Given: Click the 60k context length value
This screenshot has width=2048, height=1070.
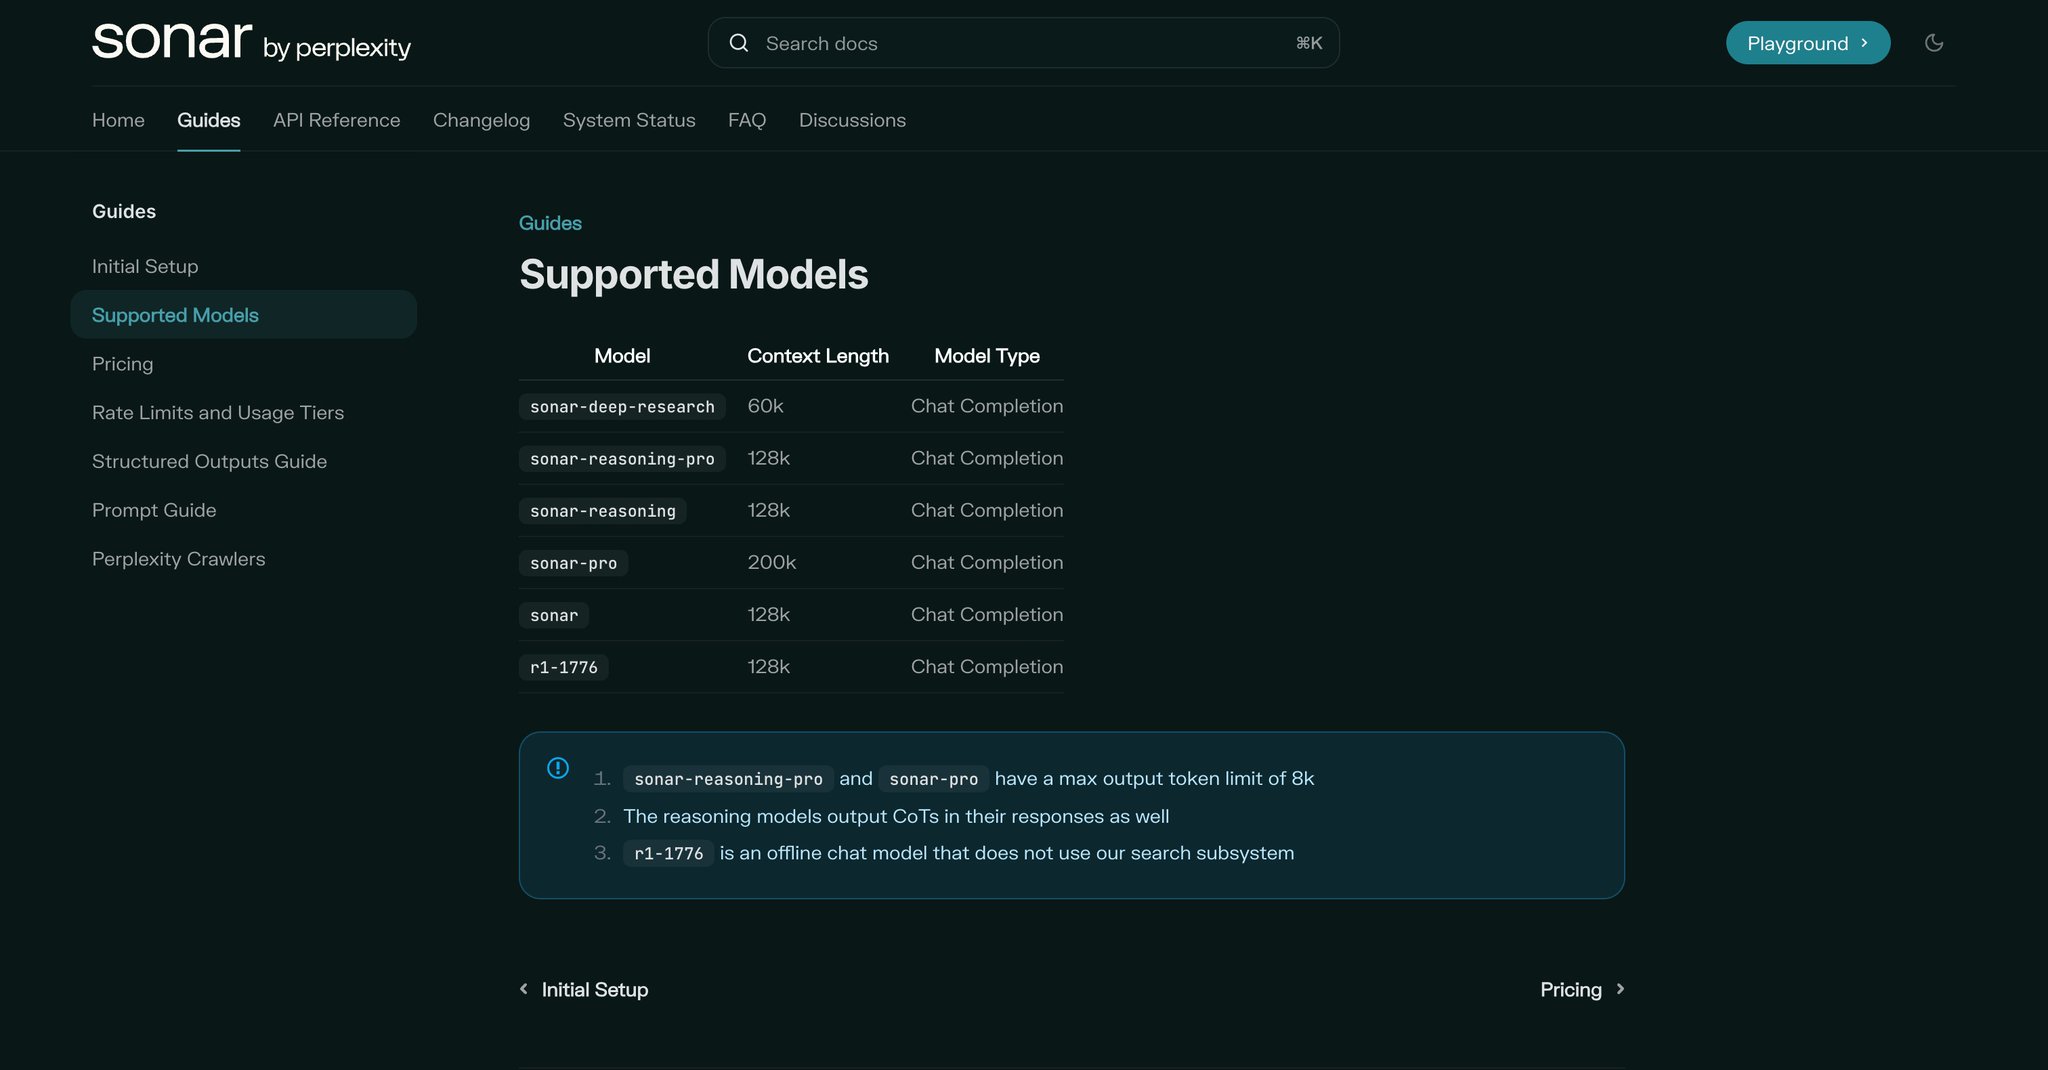Looking at the screenshot, I should pos(765,406).
